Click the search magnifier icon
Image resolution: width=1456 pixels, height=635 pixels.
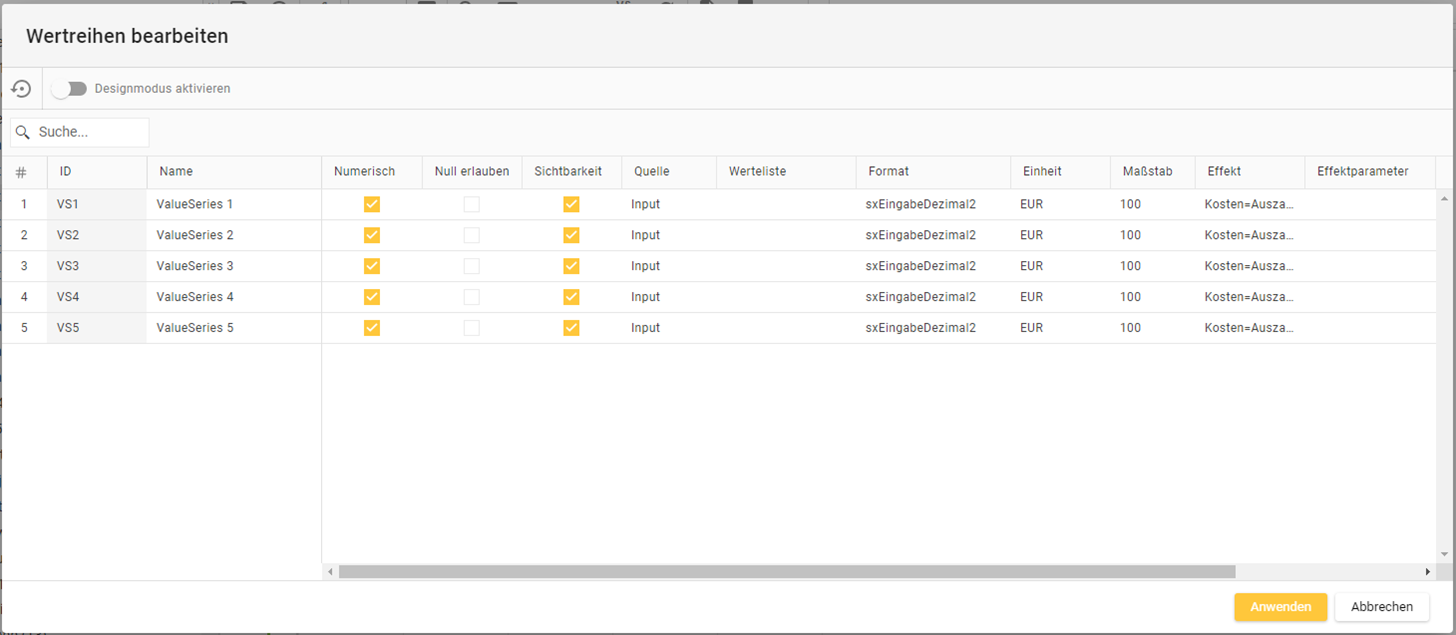pos(23,132)
